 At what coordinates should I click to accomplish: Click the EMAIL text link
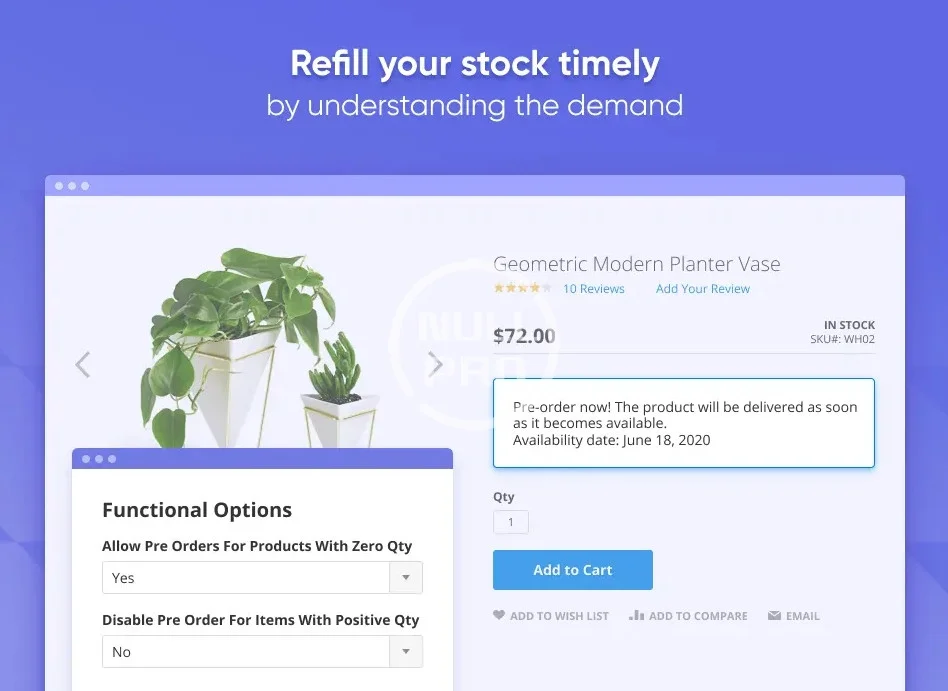803,616
